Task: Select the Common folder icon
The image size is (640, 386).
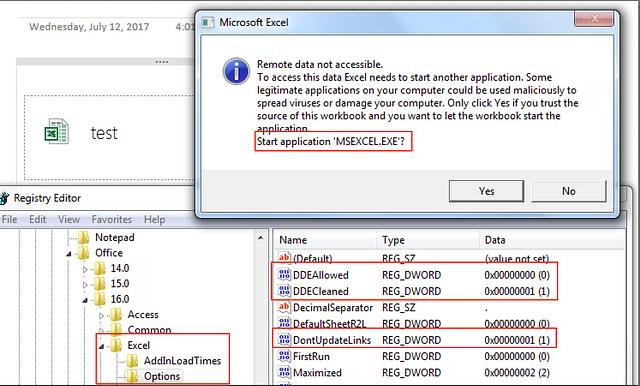Action: tap(116, 330)
